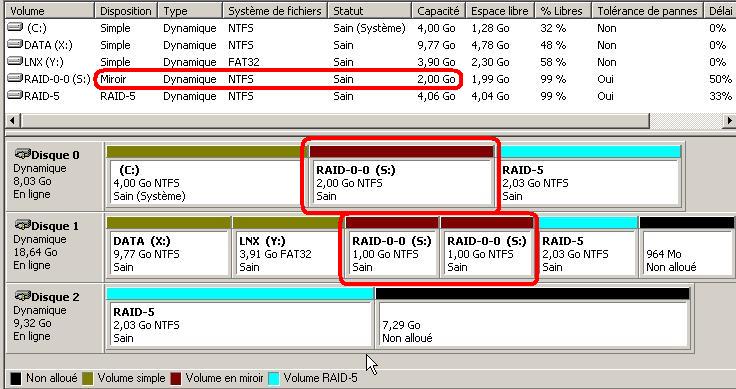Sort by the Type column header
736x389 pixels.
(x=190, y=11)
